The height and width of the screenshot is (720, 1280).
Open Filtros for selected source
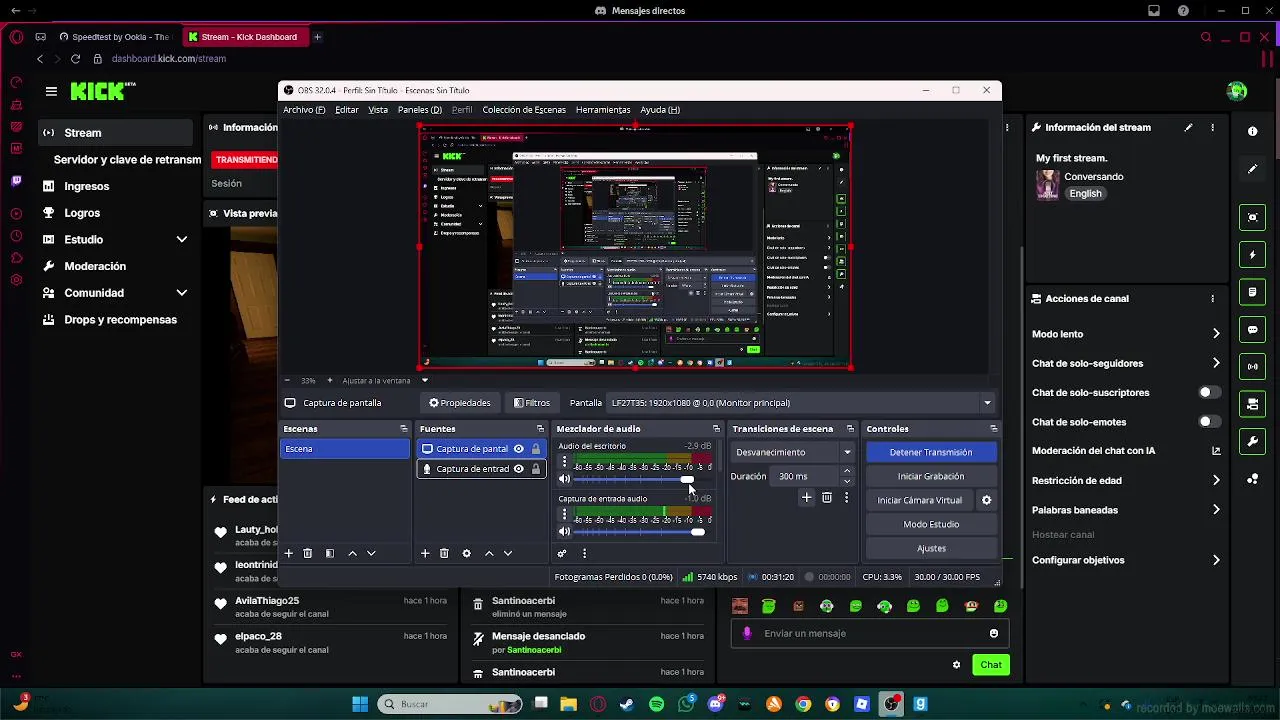click(532, 403)
